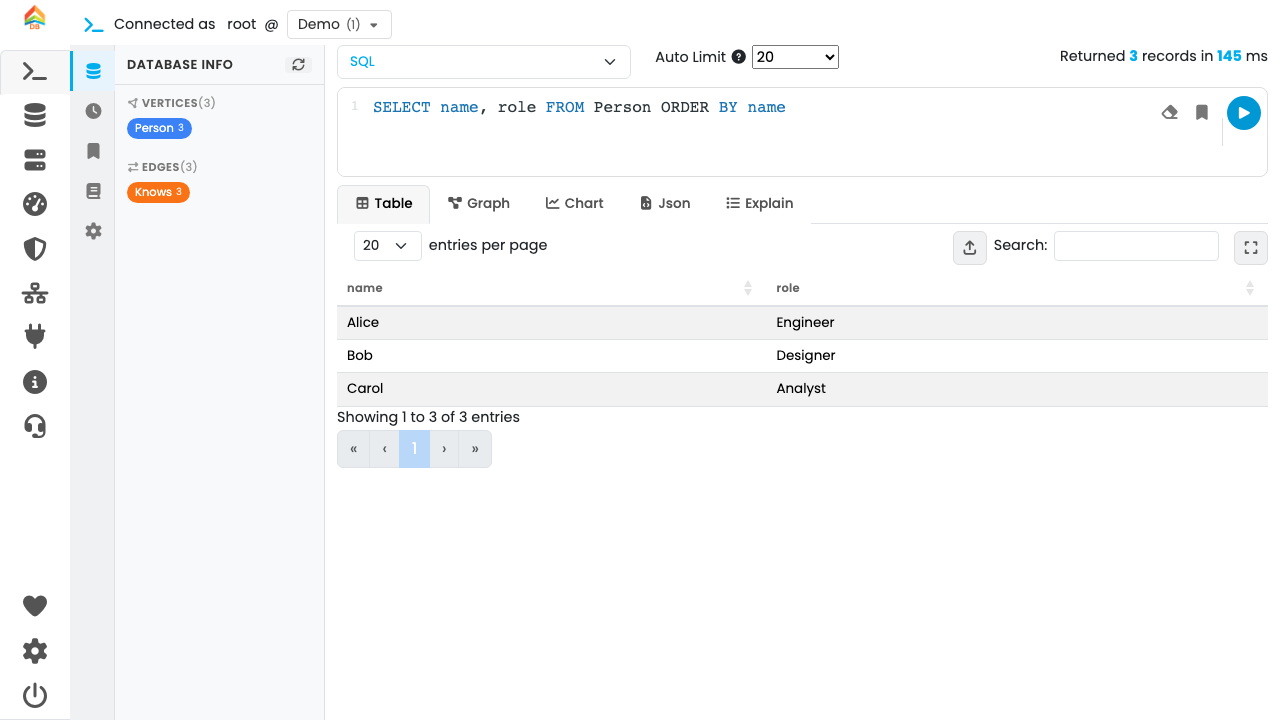Go to pagination page 1

pos(414,449)
